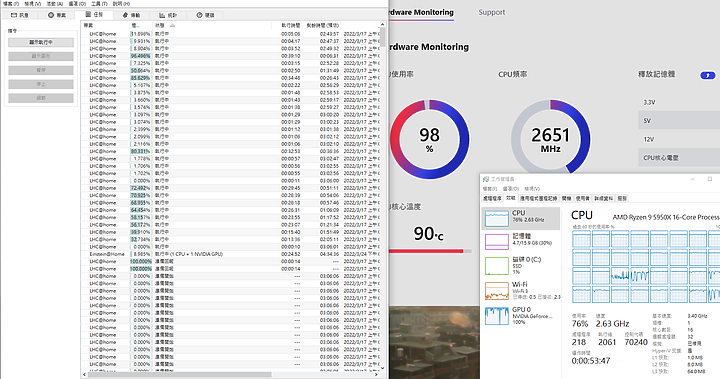Open the View (V) menu in BOINC Manager

(x=33, y=4)
